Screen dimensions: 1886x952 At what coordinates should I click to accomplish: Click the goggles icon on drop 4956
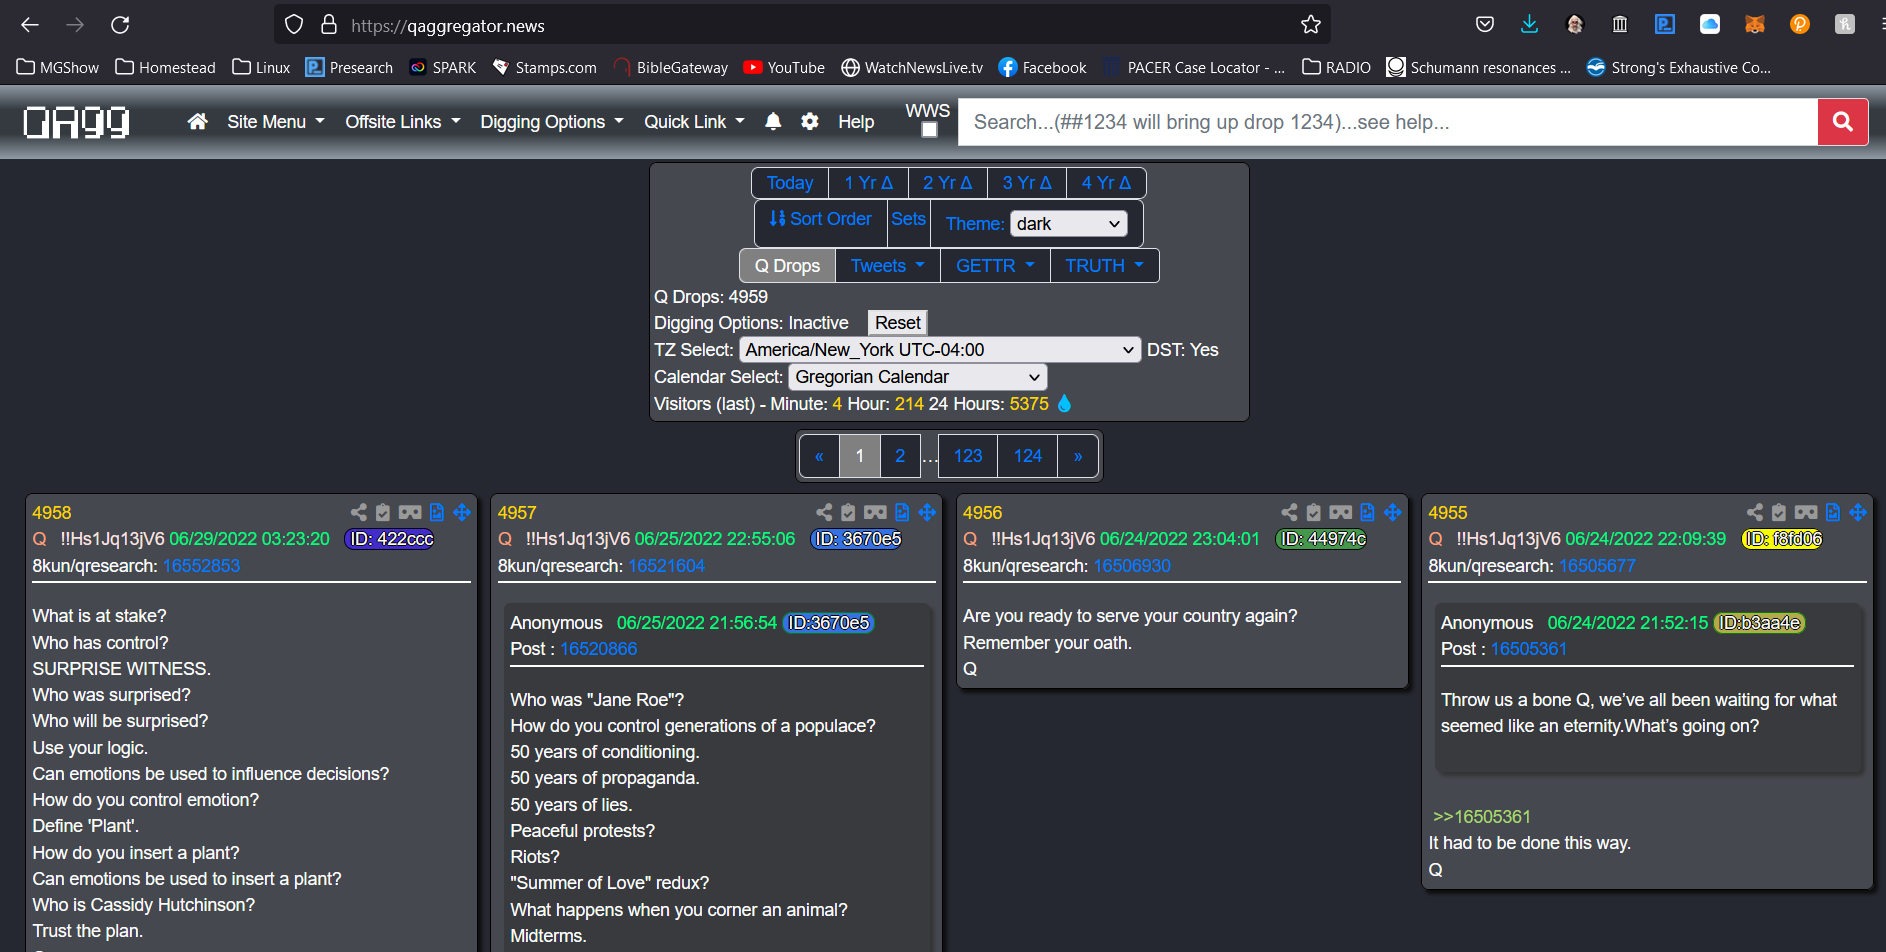tap(1341, 512)
